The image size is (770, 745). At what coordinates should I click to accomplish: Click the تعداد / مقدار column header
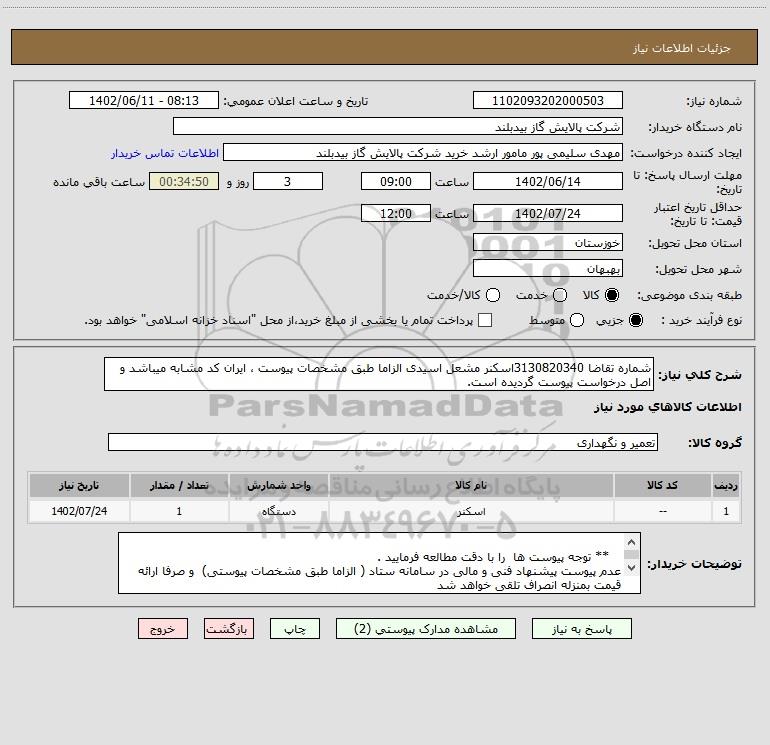pyautogui.click(x=179, y=485)
